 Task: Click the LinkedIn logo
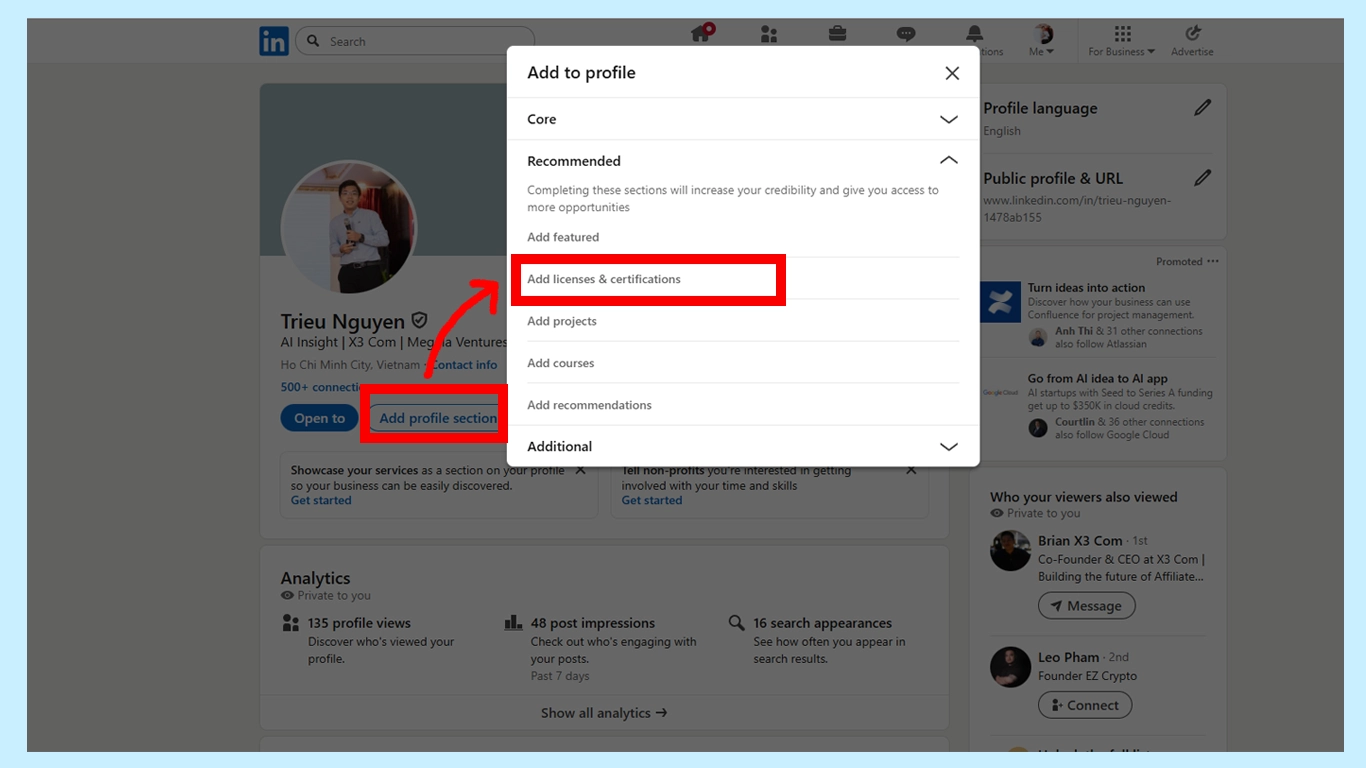pos(273,40)
